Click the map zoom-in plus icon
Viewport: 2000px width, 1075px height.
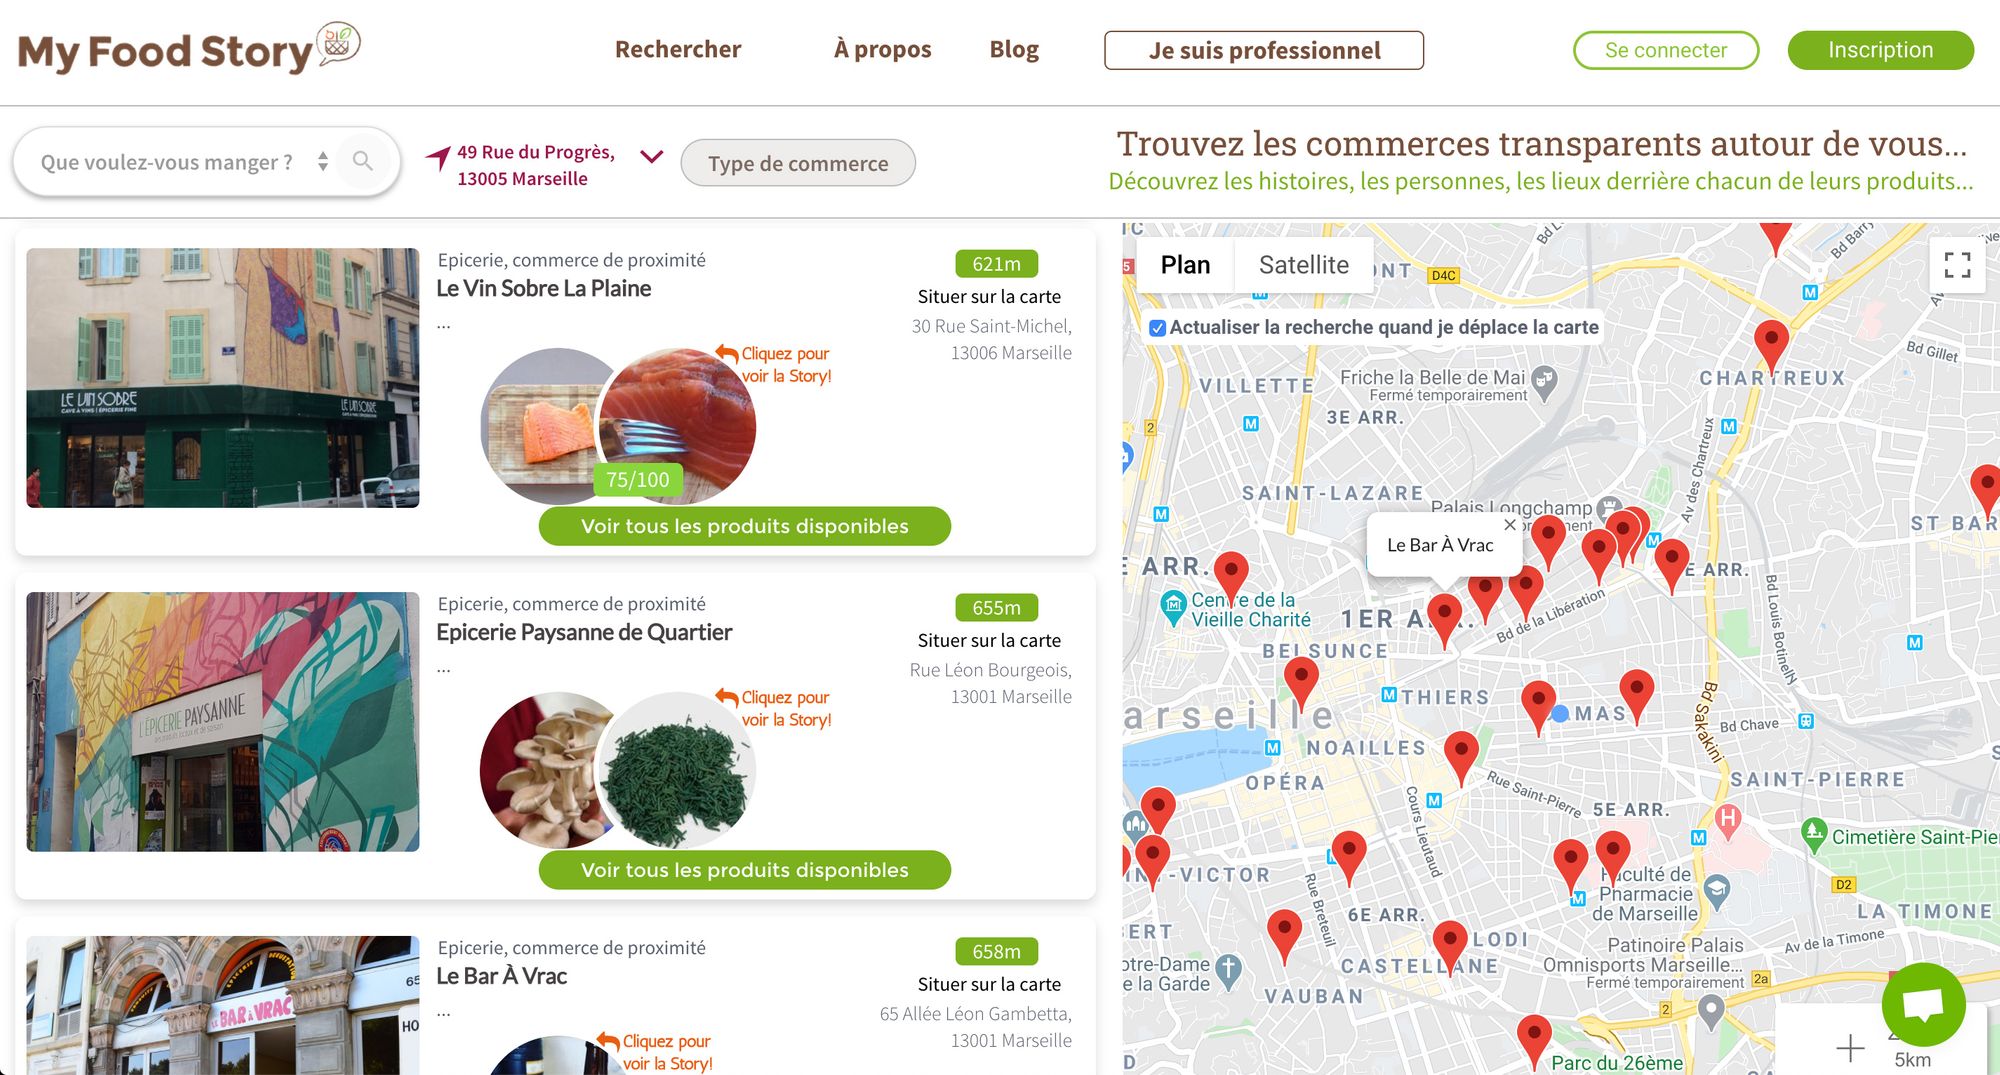pyautogui.click(x=1850, y=1047)
